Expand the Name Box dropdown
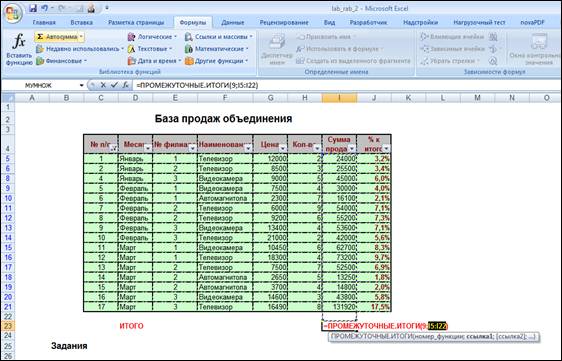Image resolution: width=562 pixels, height=361 pixels. click(x=81, y=85)
